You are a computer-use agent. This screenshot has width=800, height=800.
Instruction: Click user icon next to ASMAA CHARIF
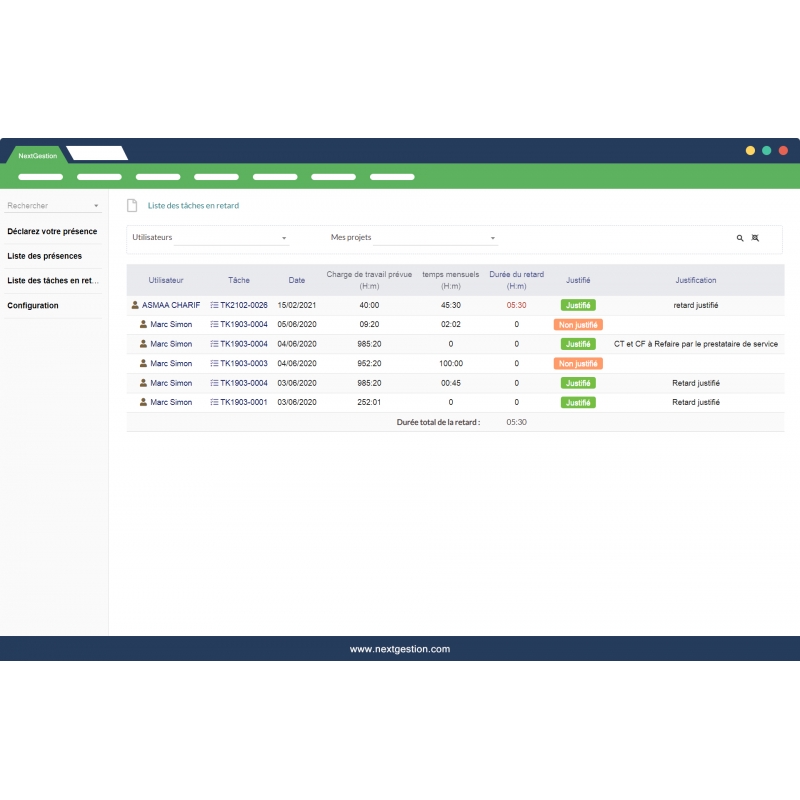(x=135, y=305)
